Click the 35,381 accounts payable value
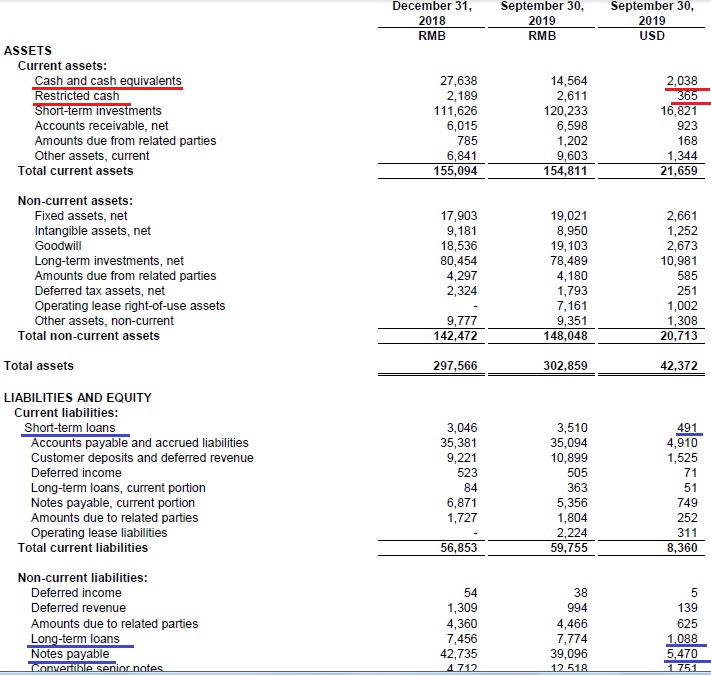This screenshot has width=711, height=675. (x=459, y=442)
